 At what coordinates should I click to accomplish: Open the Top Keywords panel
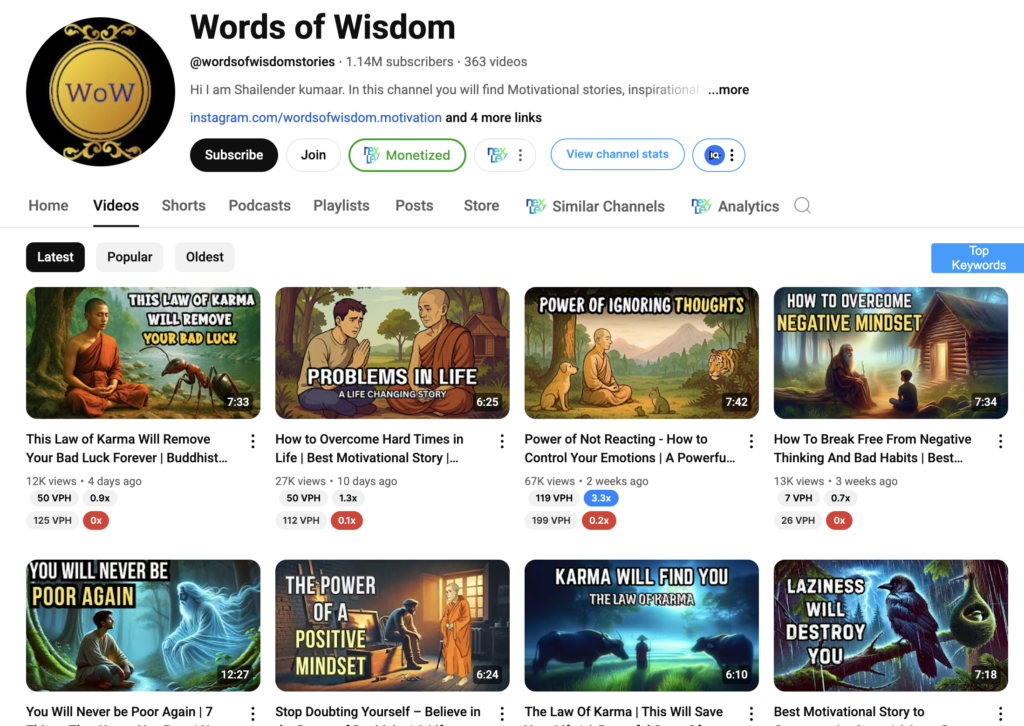978,258
